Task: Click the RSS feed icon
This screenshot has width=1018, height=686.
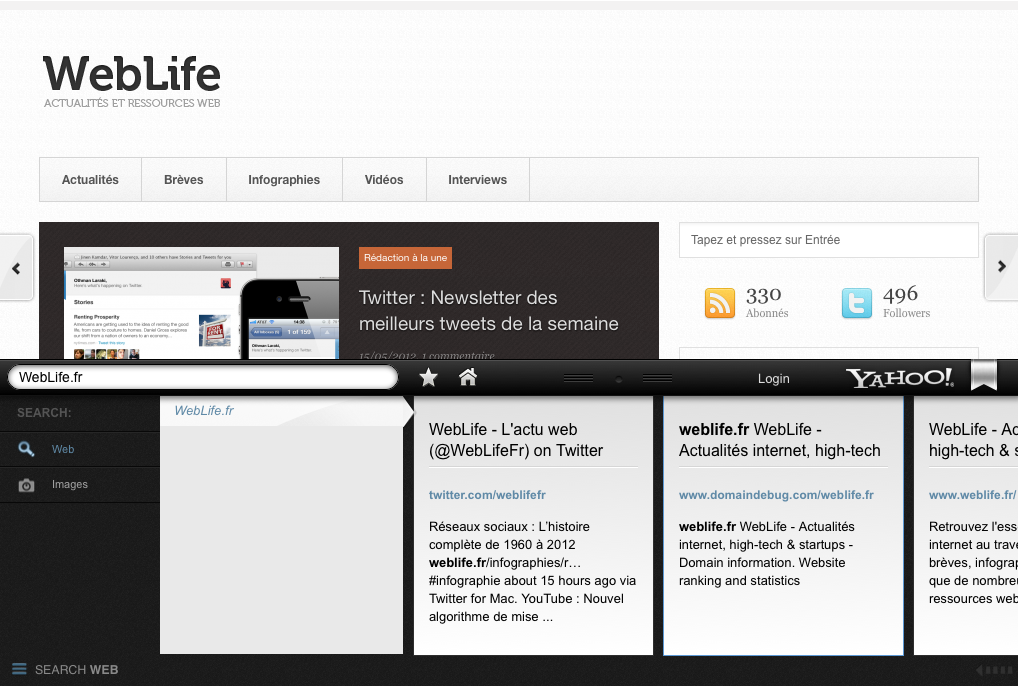Action: pos(719,303)
